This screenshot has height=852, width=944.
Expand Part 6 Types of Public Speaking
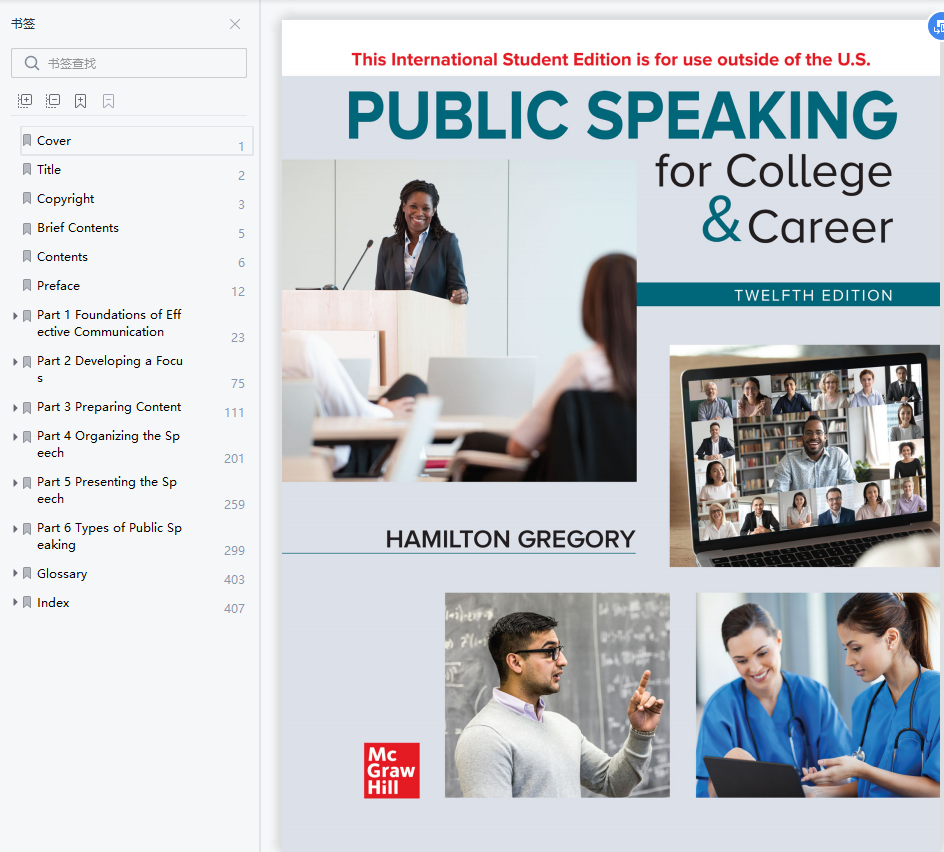point(15,529)
